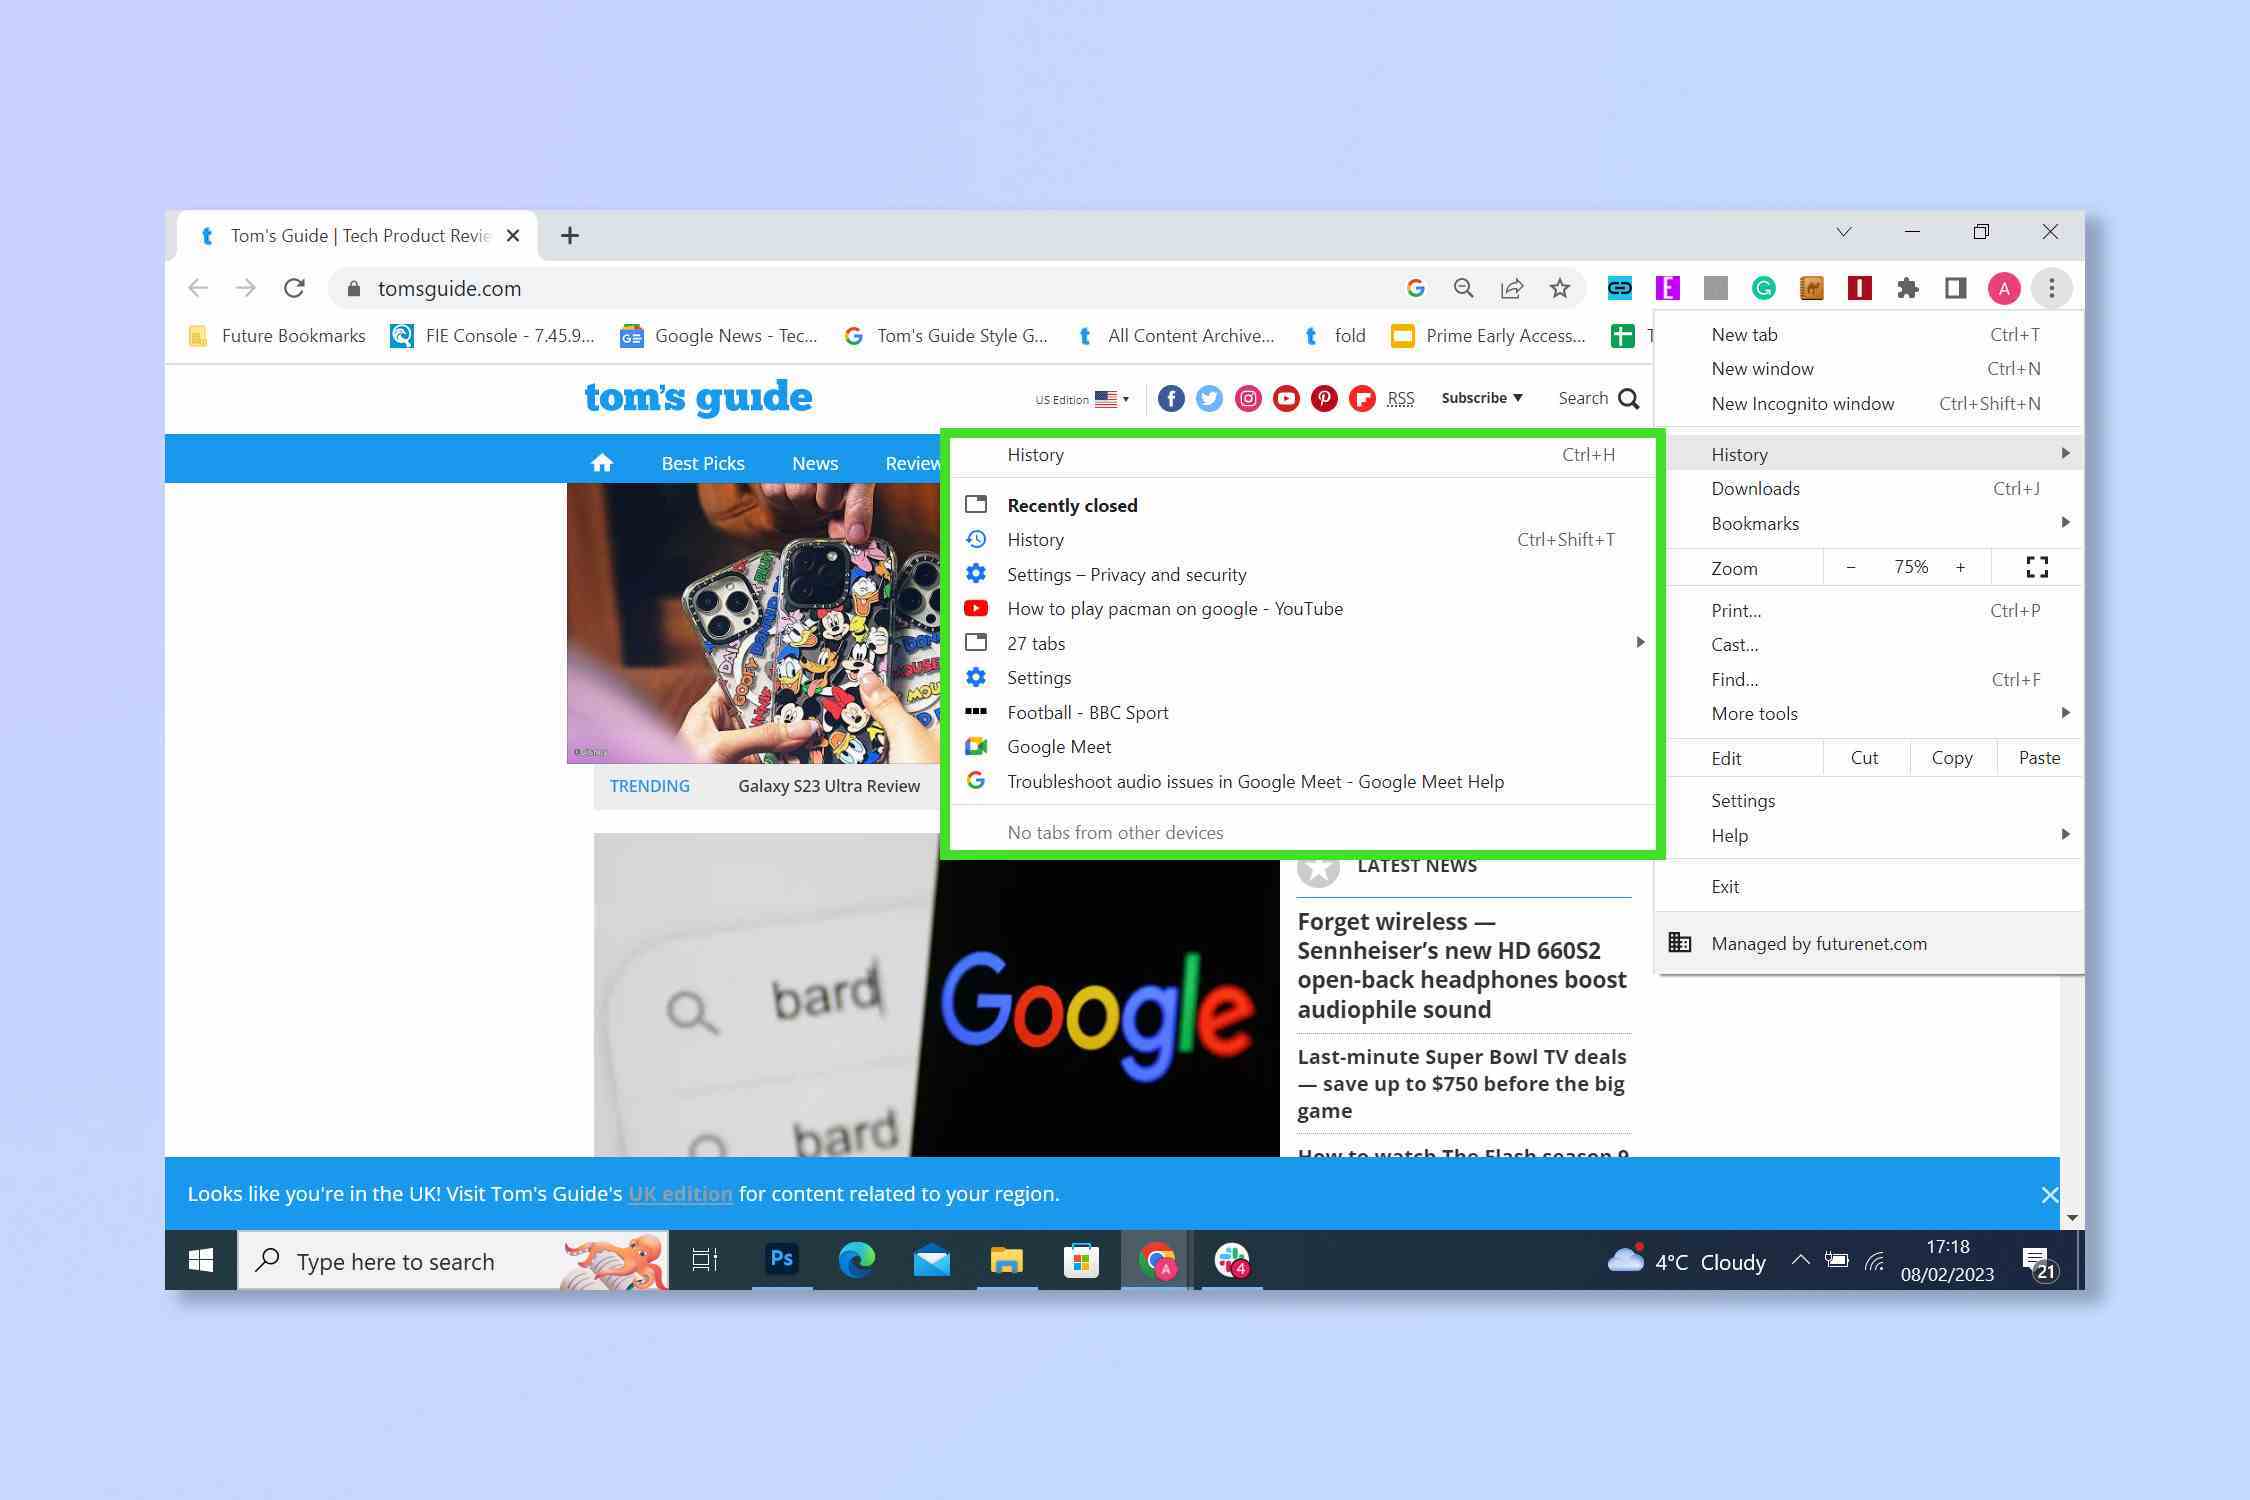
Task: Select the Share page icon
Action: [1508, 286]
